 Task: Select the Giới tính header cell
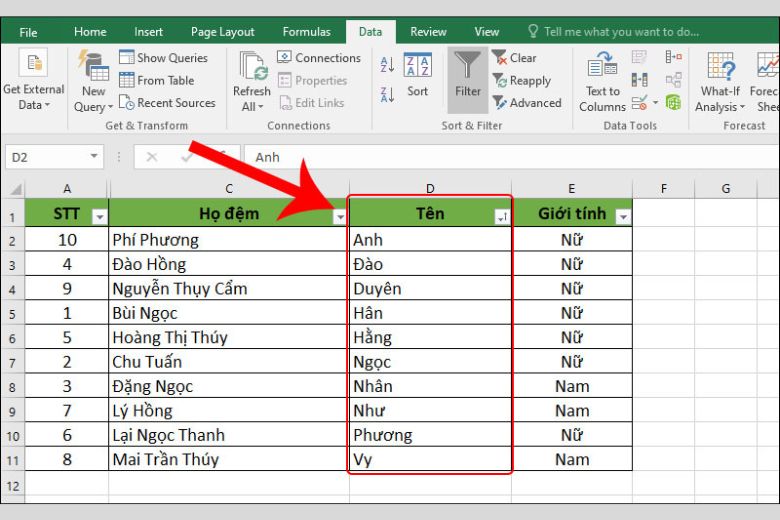coord(572,213)
